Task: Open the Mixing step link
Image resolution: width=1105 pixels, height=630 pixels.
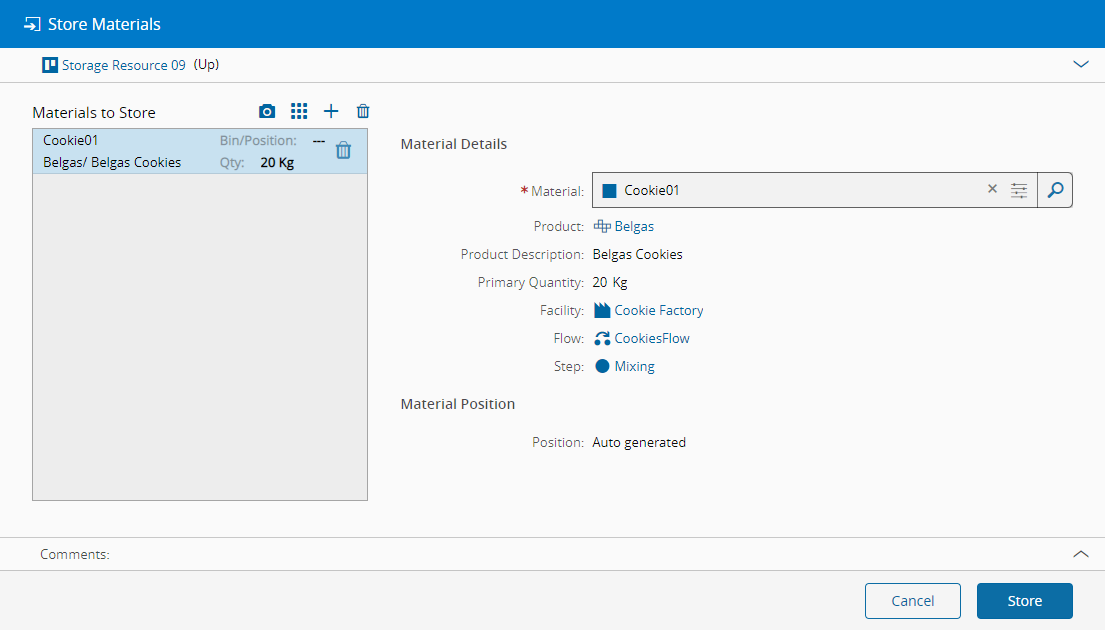Action: pyautogui.click(x=634, y=366)
